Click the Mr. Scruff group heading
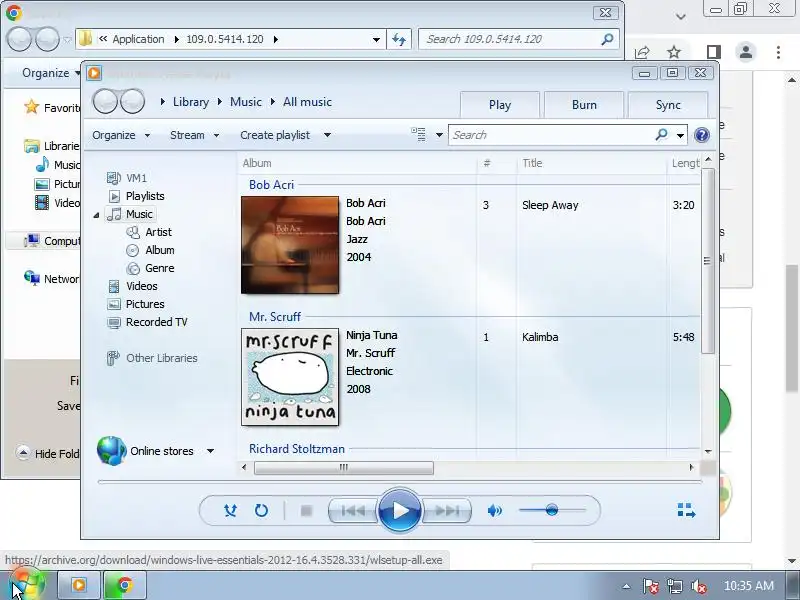 coord(275,317)
